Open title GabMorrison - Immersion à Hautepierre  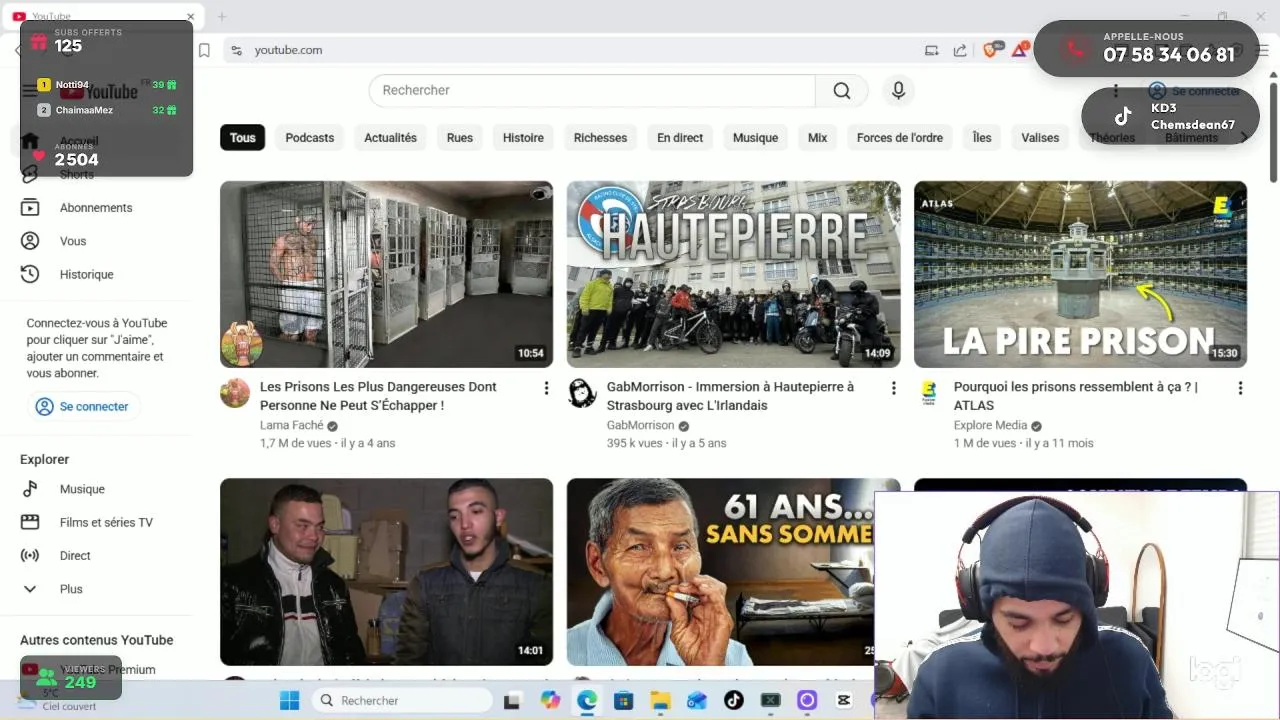coord(730,396)
